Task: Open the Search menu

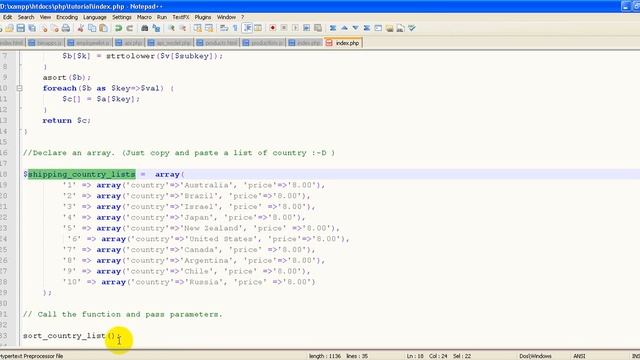Action: point(26,17)
